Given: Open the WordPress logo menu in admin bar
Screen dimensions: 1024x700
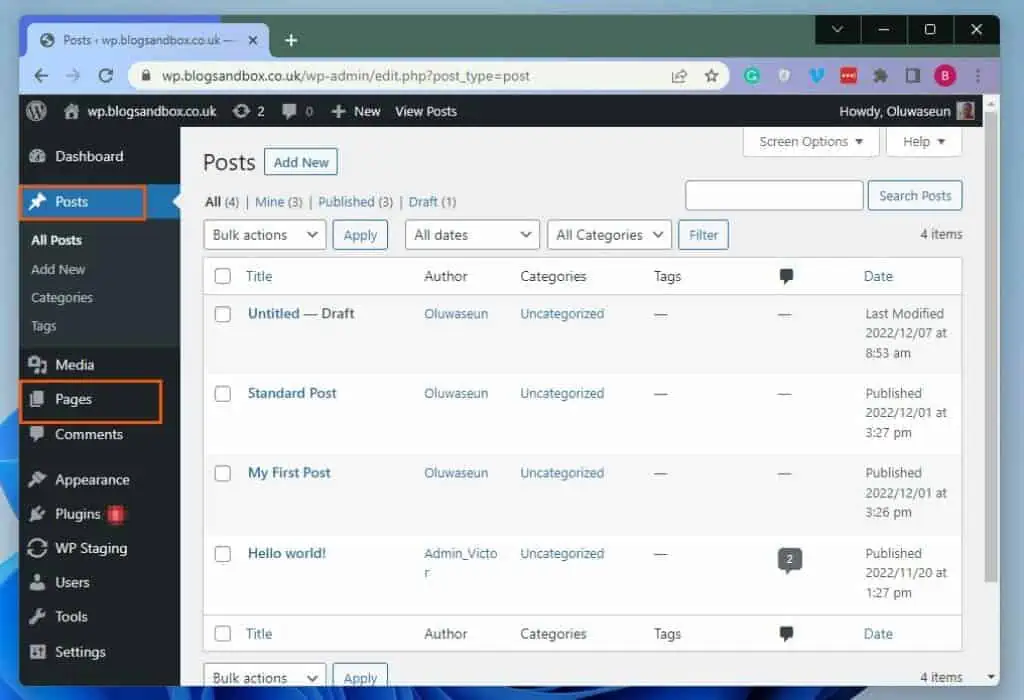Looking at the screenshot, I should 36,111.
